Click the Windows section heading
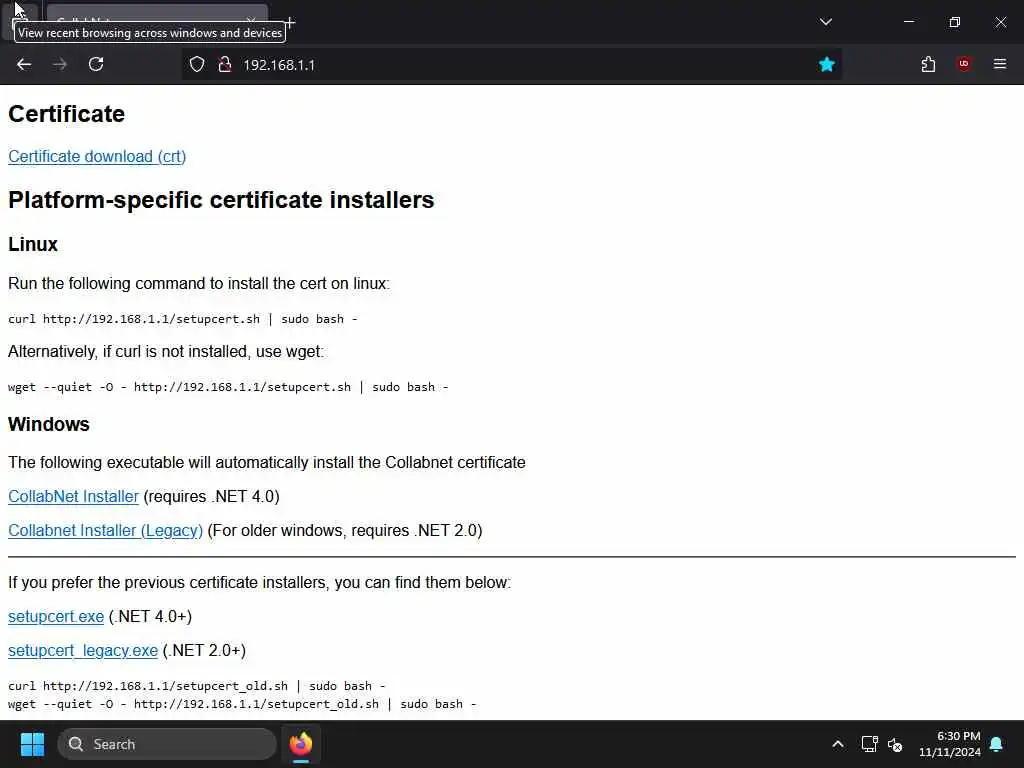 click(x=49, y=424)
